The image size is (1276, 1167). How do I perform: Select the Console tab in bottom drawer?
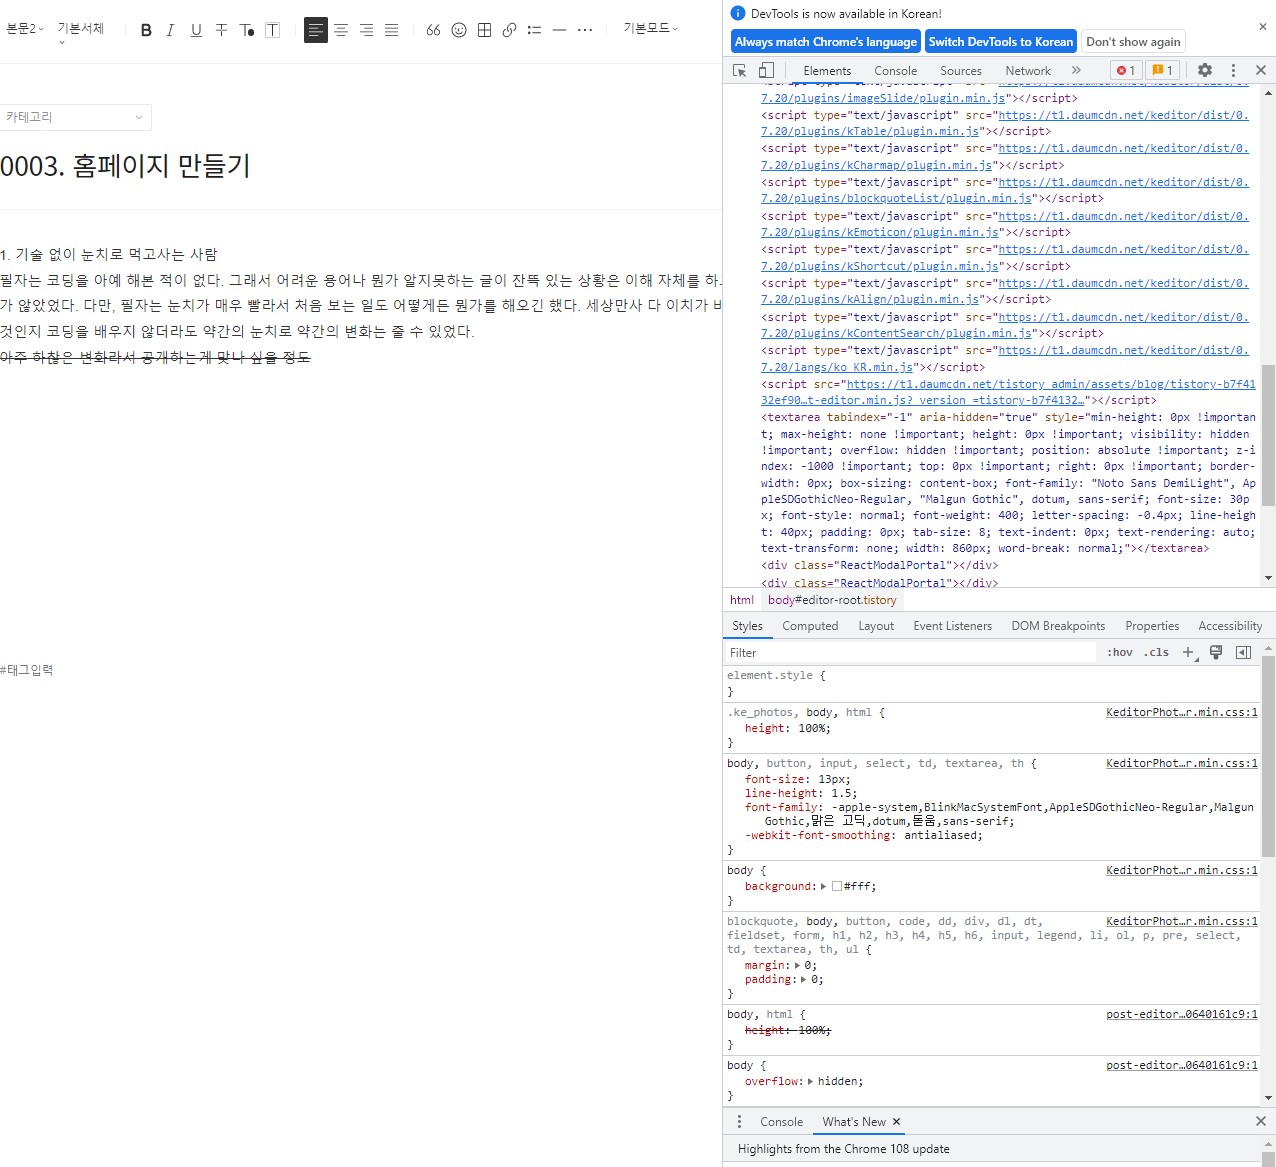[x=781, y=1122]
